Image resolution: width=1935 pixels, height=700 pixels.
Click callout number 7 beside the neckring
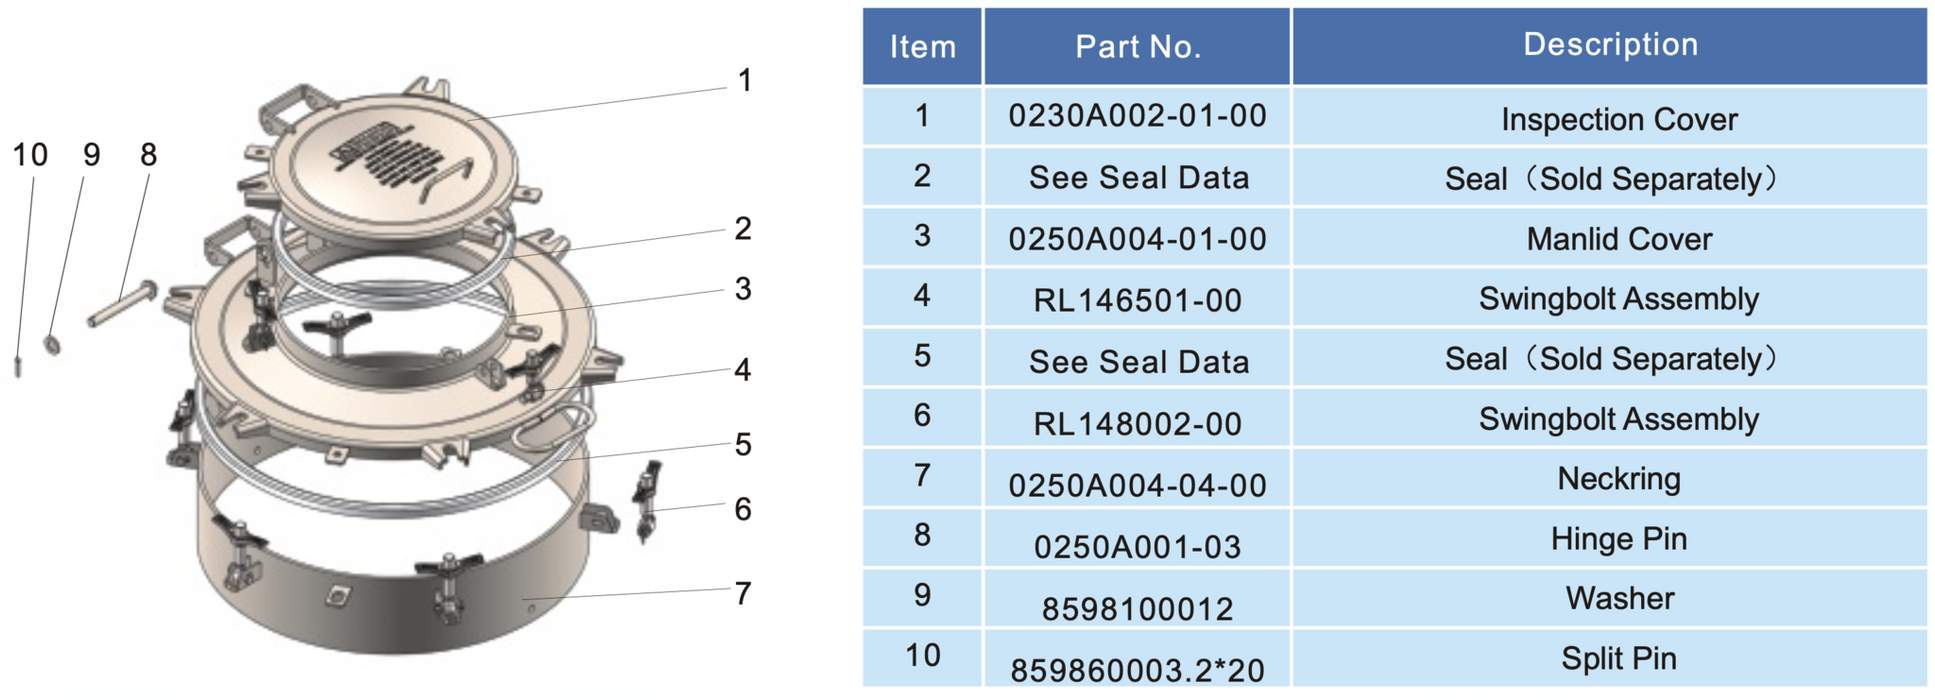(742, 594)
